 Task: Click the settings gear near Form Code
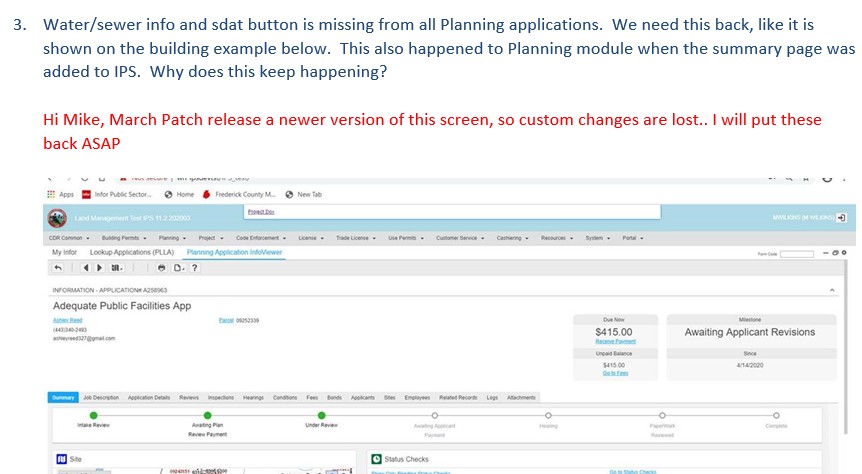tap(844, 253)
